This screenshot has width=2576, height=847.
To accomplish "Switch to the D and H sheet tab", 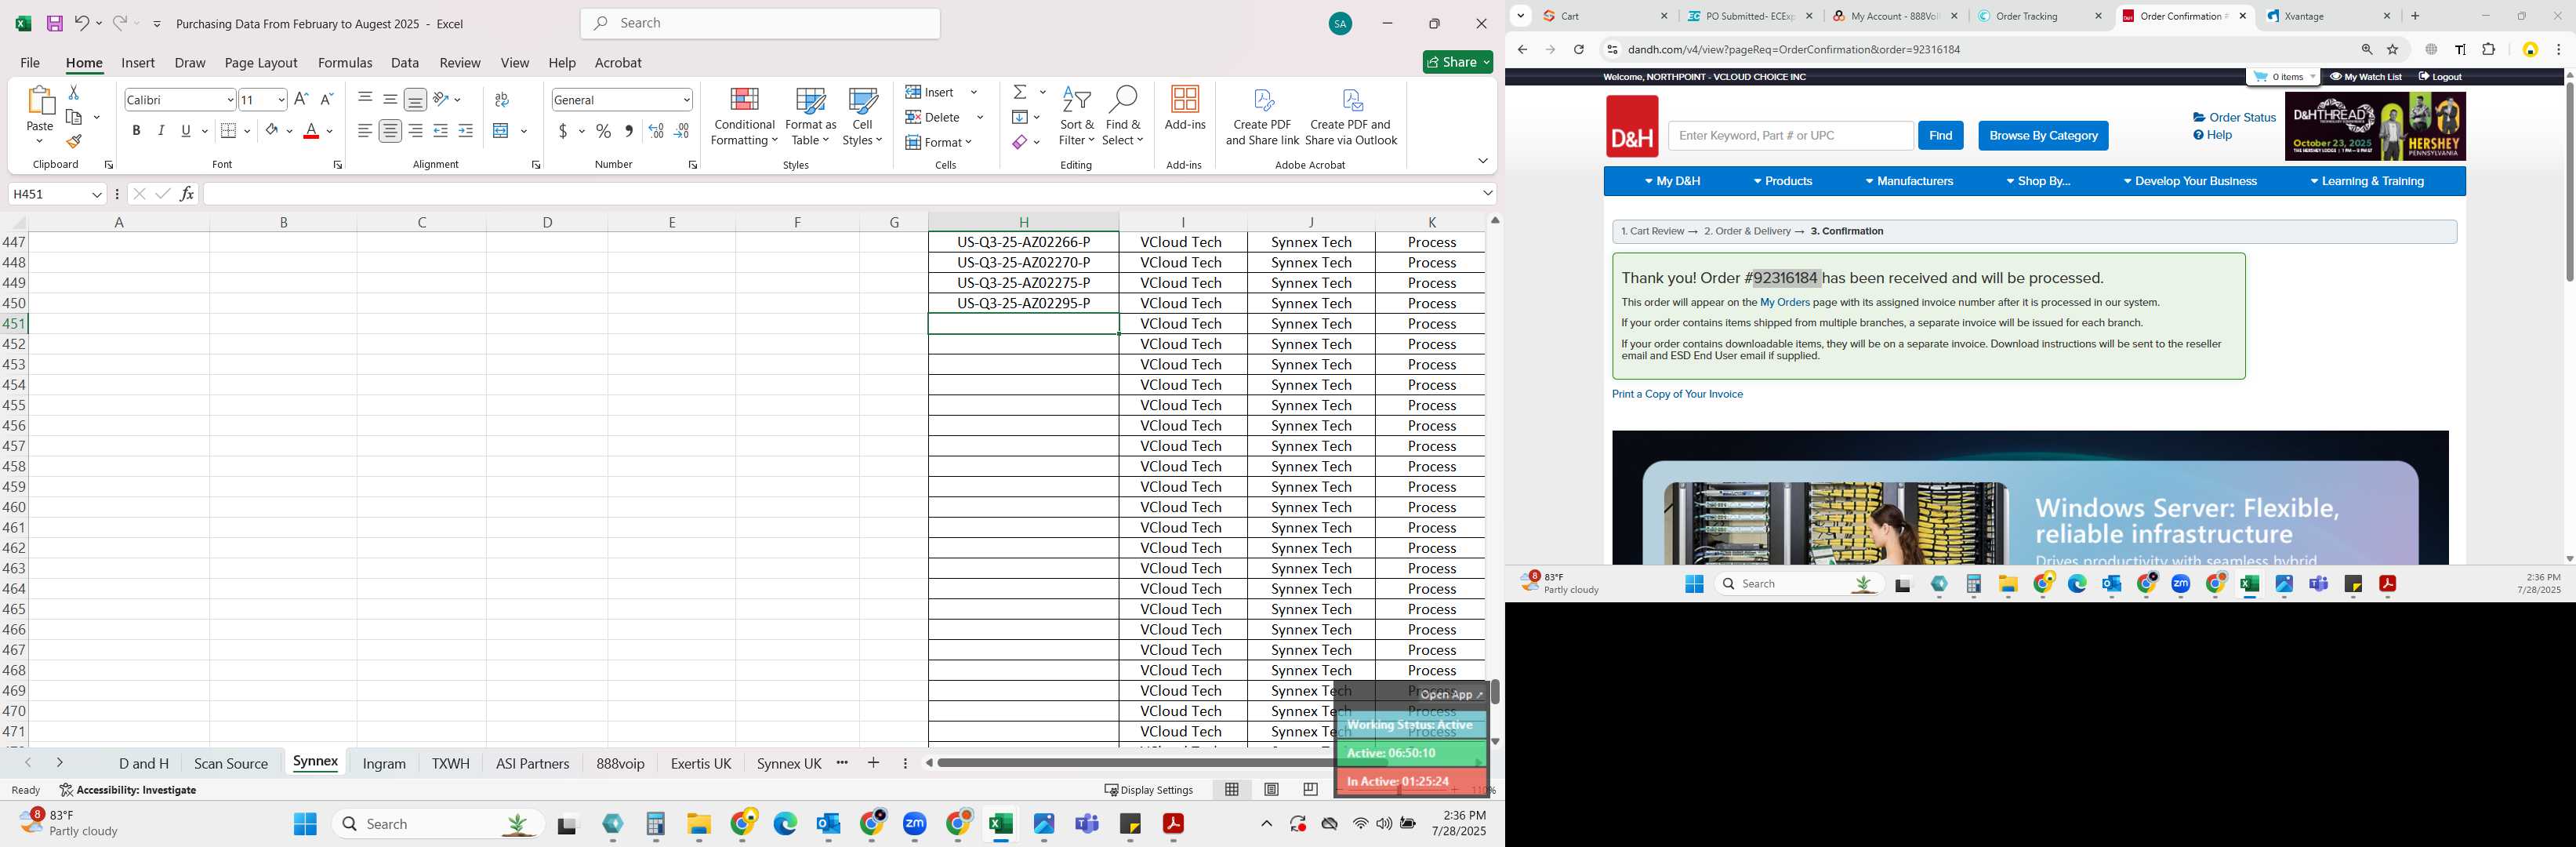I will pos(144,763).
